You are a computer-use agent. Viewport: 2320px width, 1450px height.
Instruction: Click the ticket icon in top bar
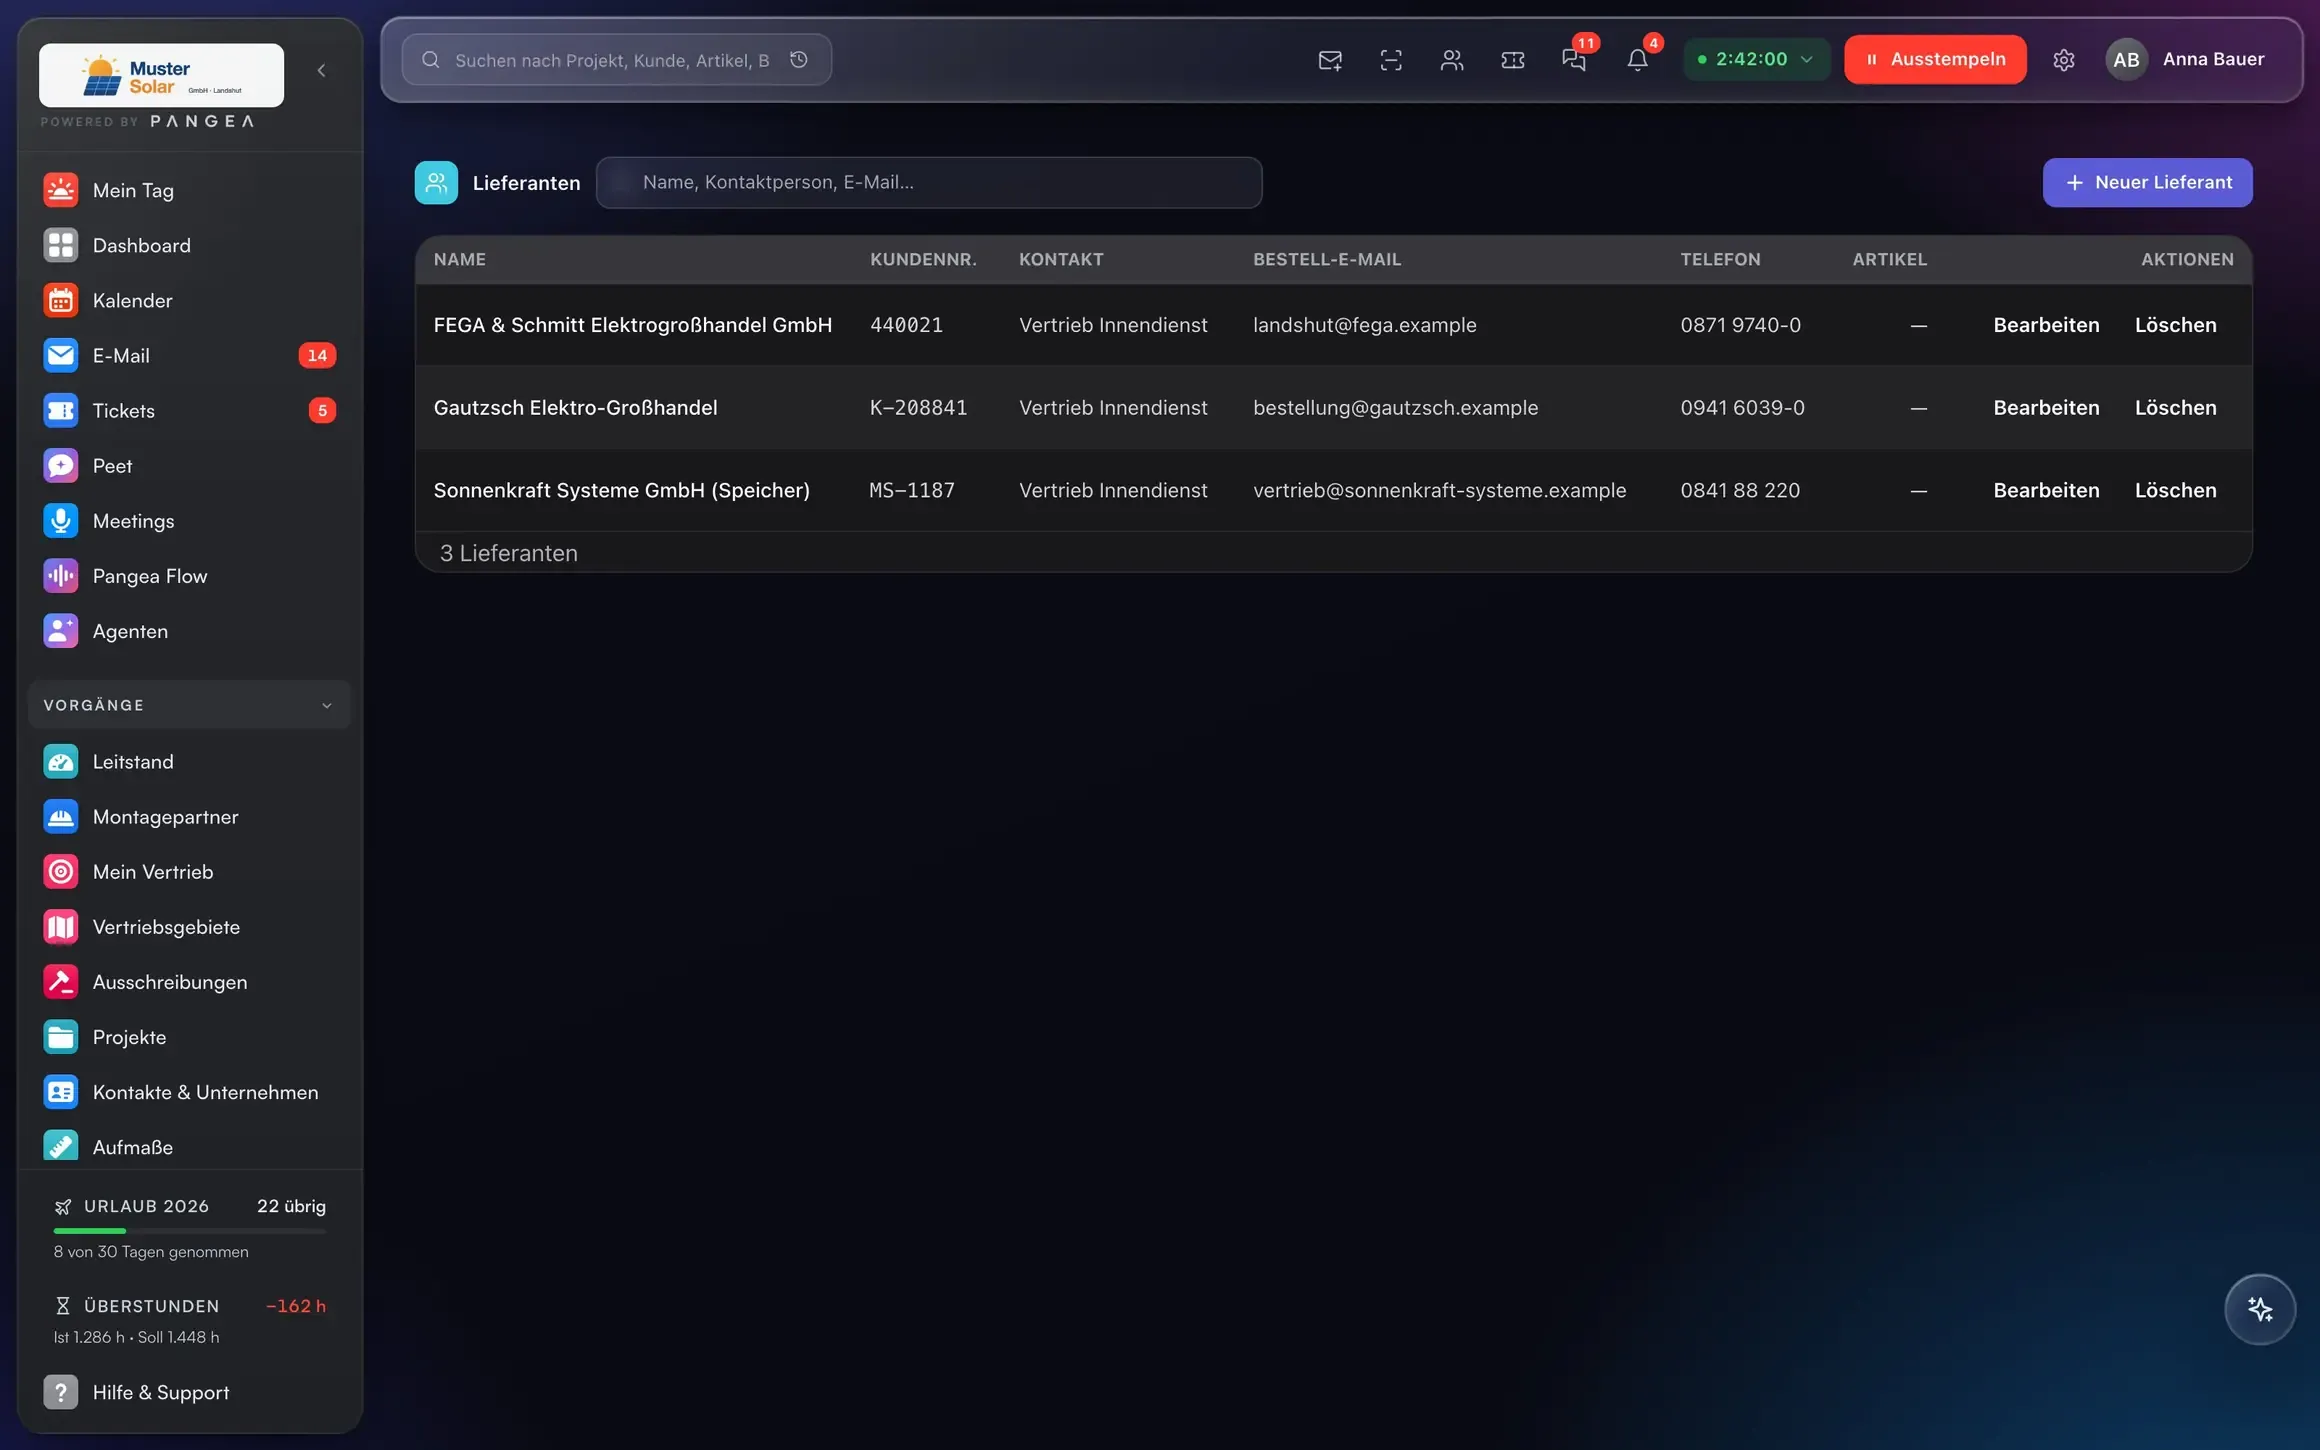(x=1513, y=60)
